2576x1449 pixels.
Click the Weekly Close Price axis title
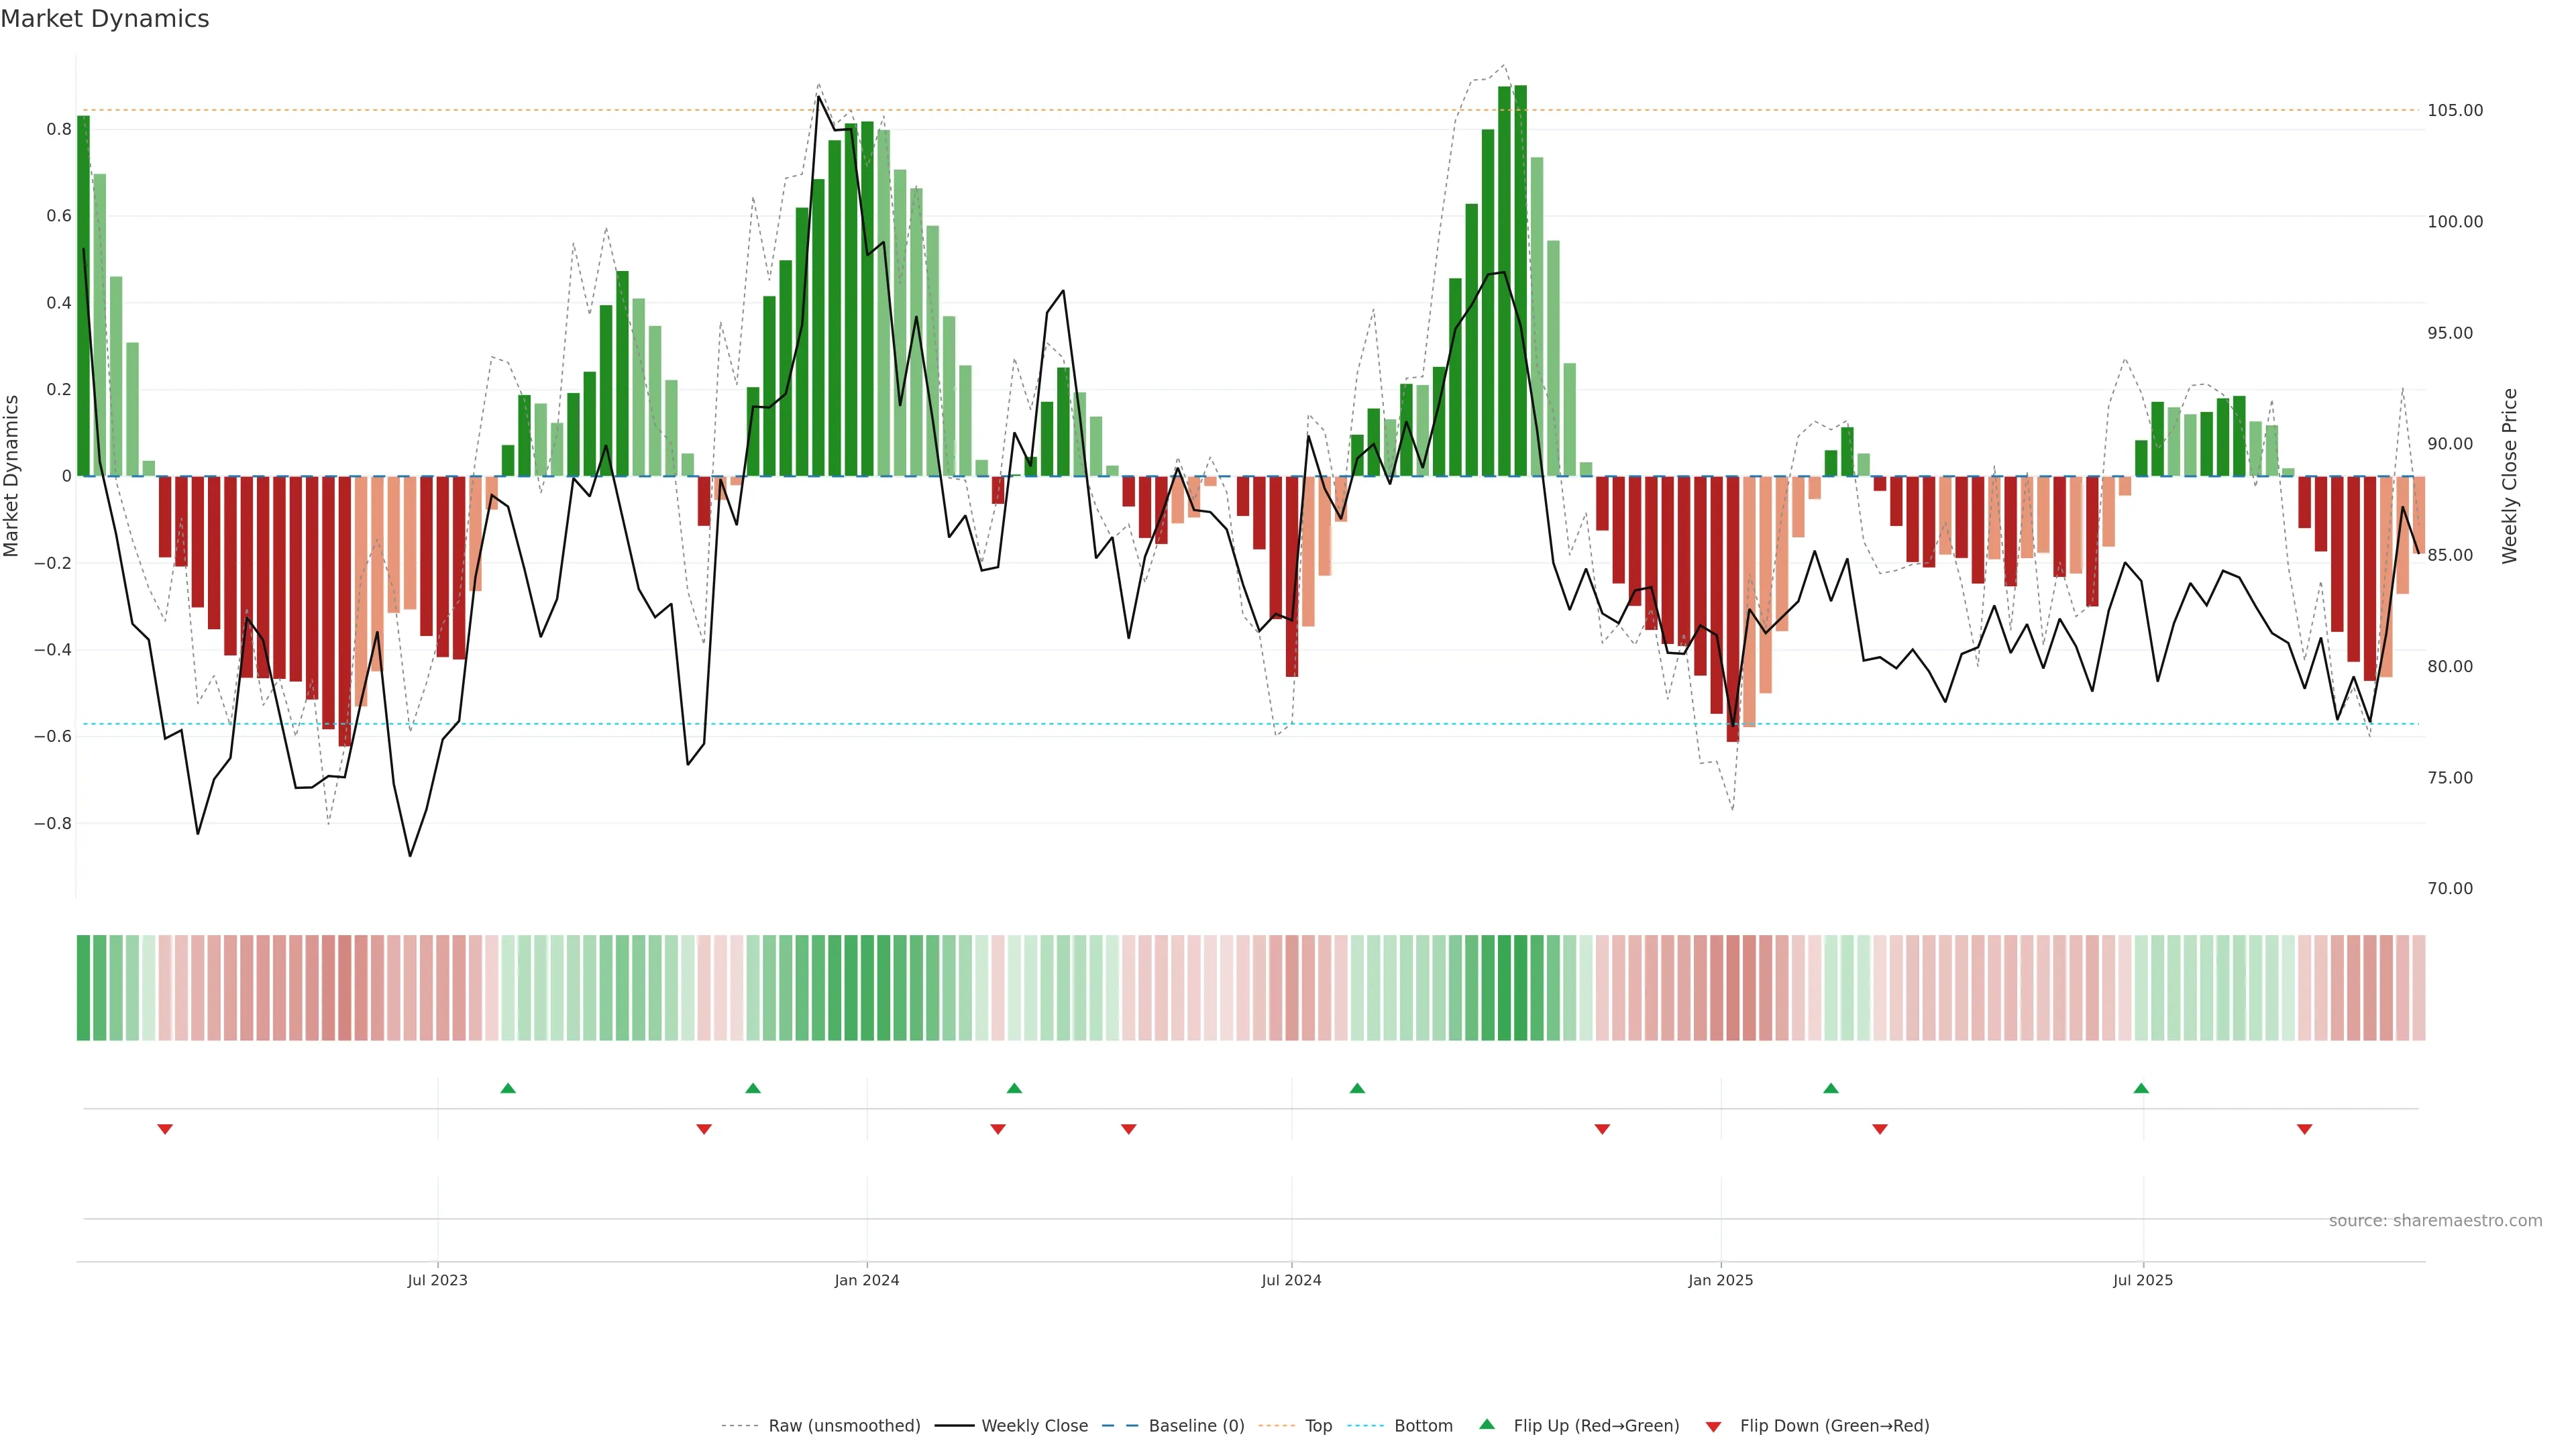2509,476
